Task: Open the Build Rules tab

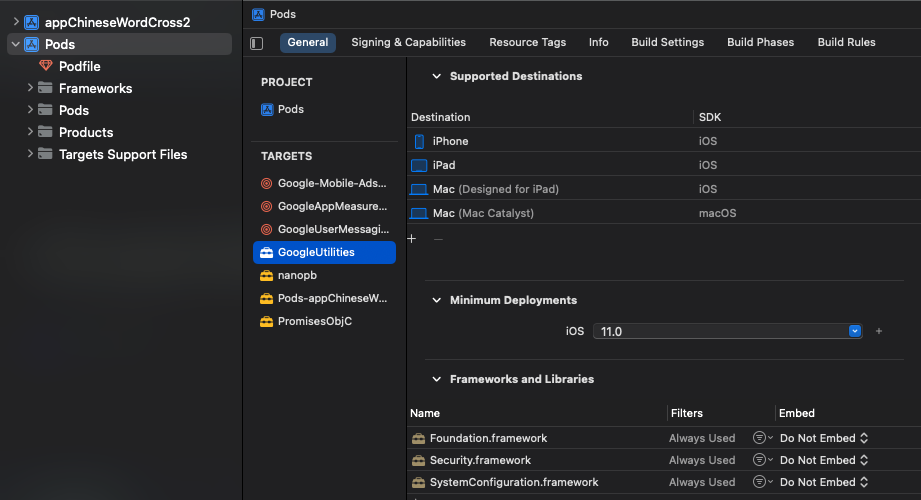Action: click(846, 42)
